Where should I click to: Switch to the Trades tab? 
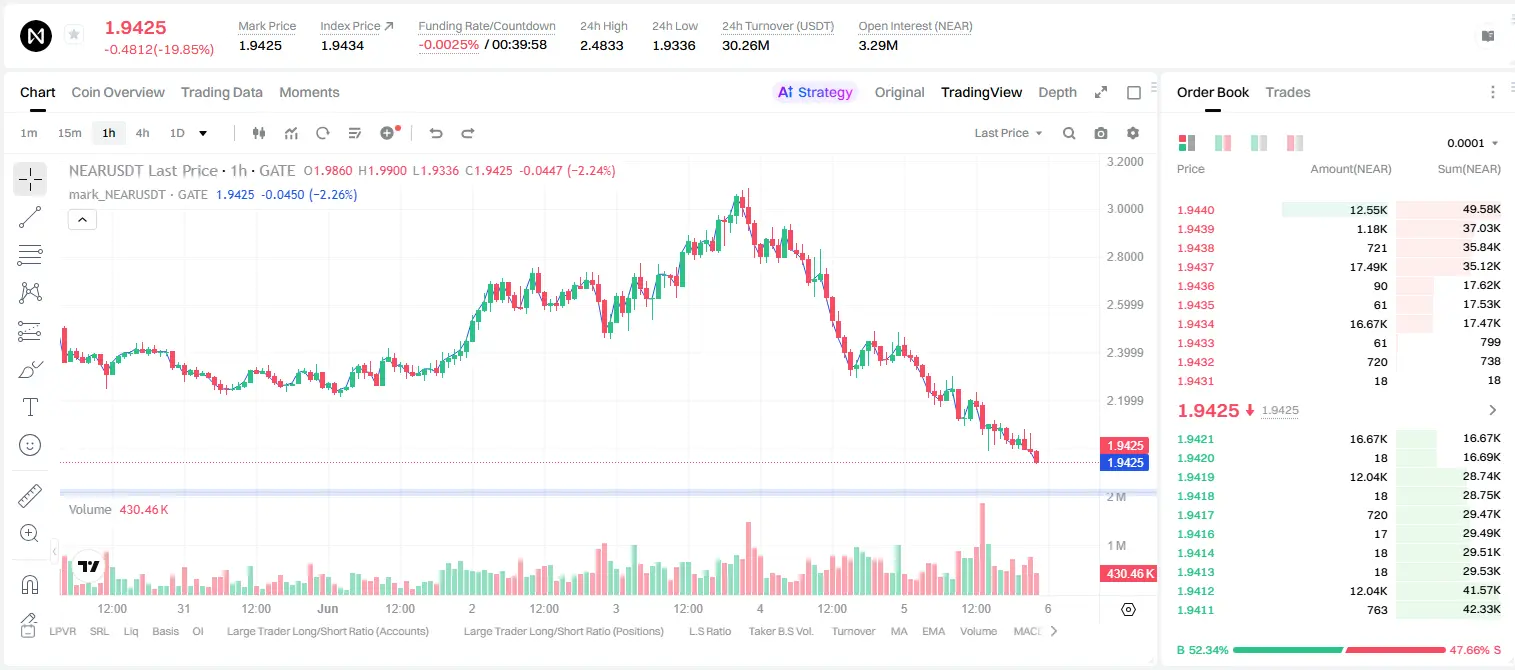click(x=1288, y=92)
